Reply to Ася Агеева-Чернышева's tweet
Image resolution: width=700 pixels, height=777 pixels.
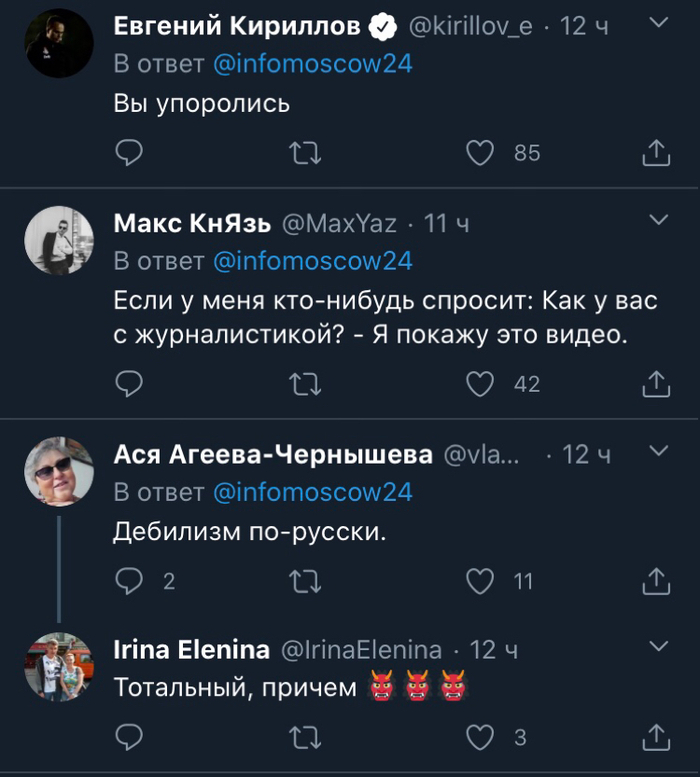129,580
